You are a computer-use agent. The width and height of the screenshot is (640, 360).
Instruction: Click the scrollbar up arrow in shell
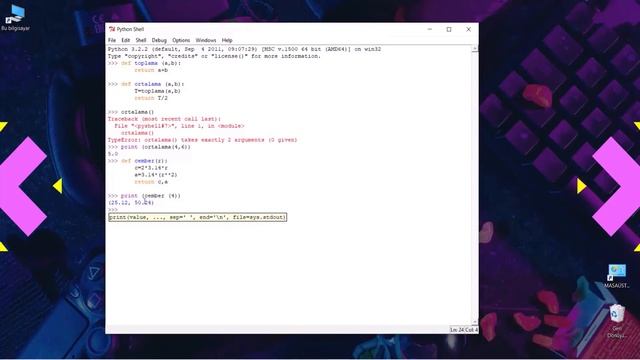pos(475,49)
